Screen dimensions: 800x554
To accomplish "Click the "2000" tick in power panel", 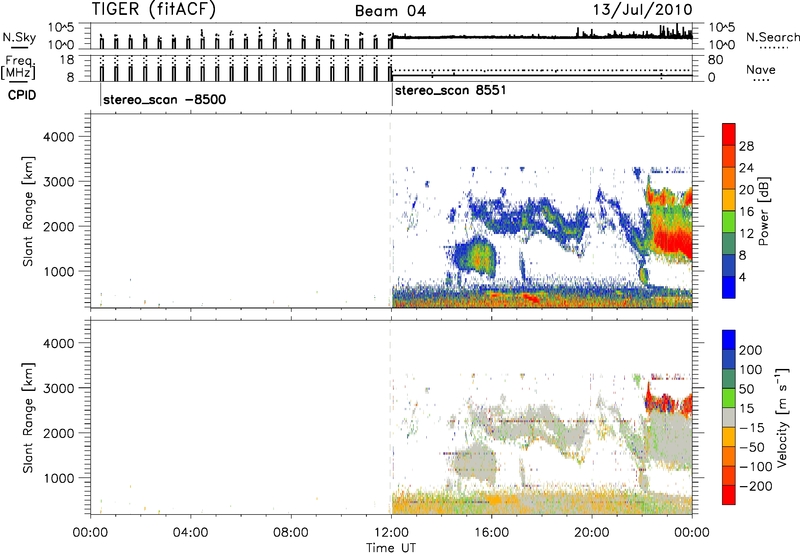I will coord(58,226).
